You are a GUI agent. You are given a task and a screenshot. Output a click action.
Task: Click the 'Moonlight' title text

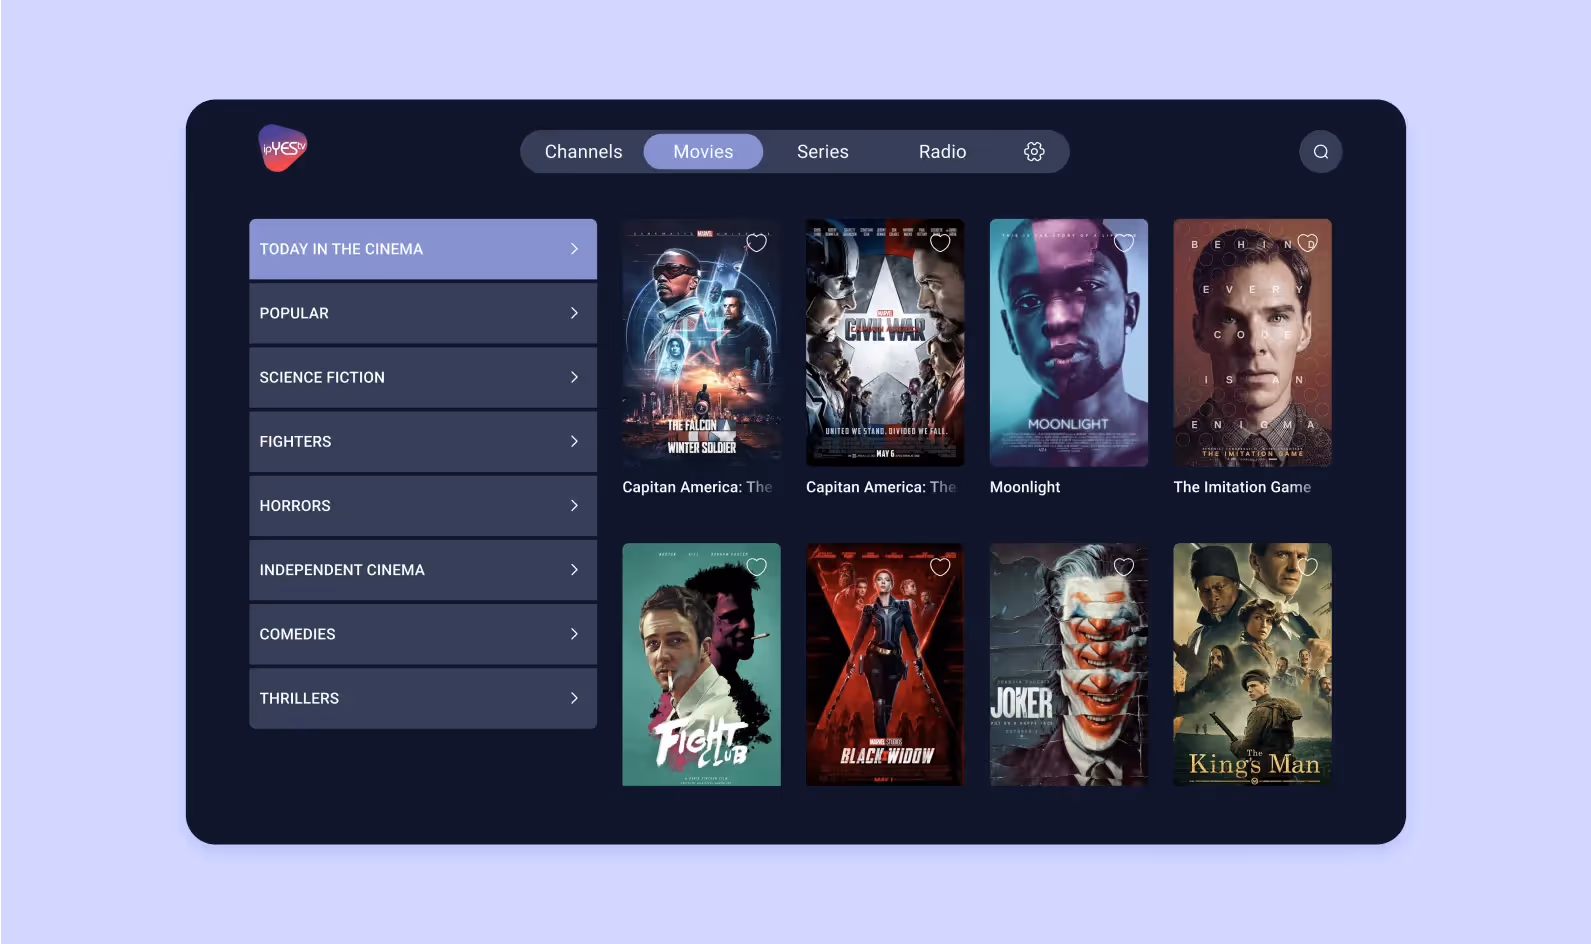(x=1025, y=487)
